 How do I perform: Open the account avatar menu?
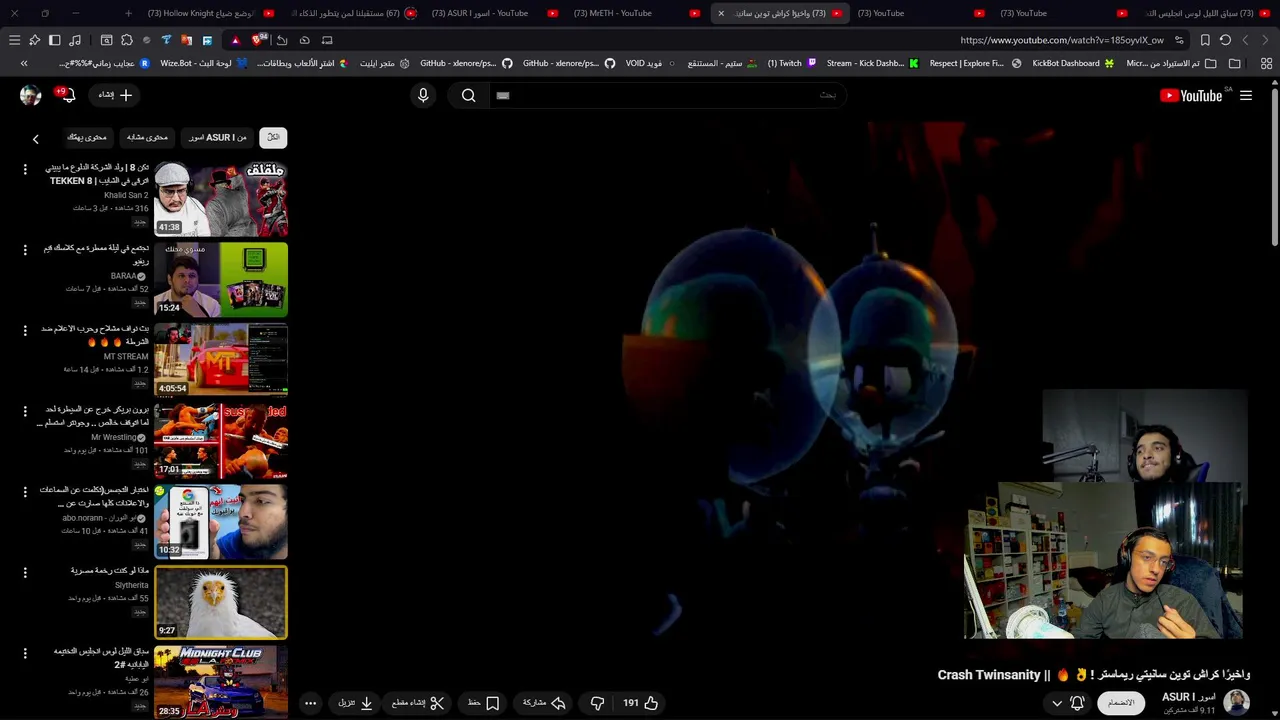(x=30, y=95)
